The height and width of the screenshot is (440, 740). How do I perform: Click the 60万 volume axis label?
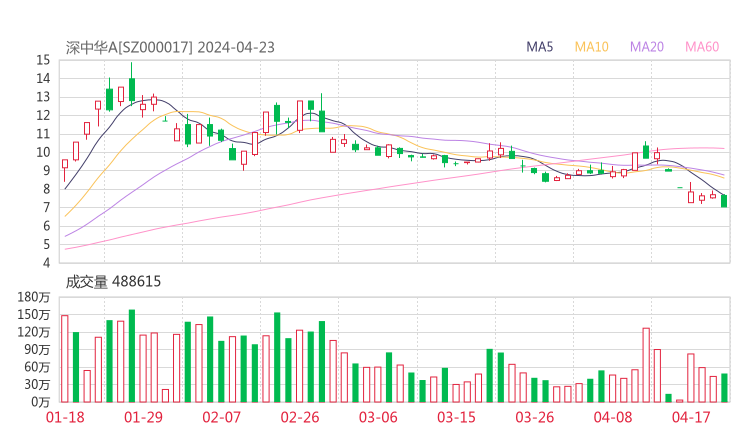(37, 367)
